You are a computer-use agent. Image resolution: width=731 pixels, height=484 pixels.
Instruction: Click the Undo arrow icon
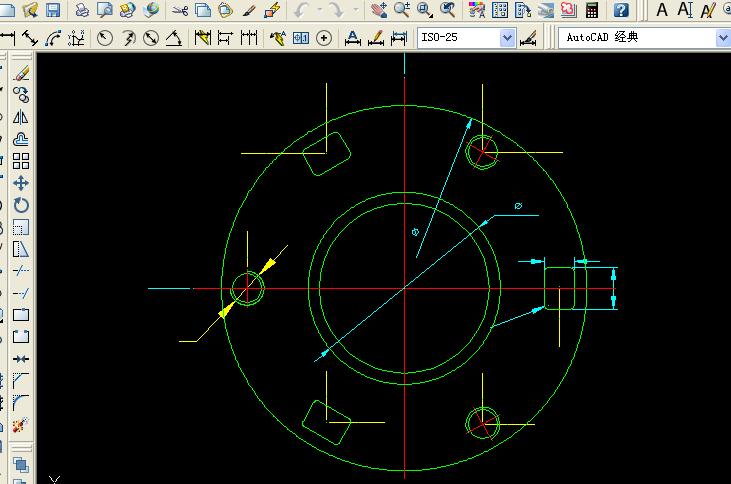tap(302, 9)
